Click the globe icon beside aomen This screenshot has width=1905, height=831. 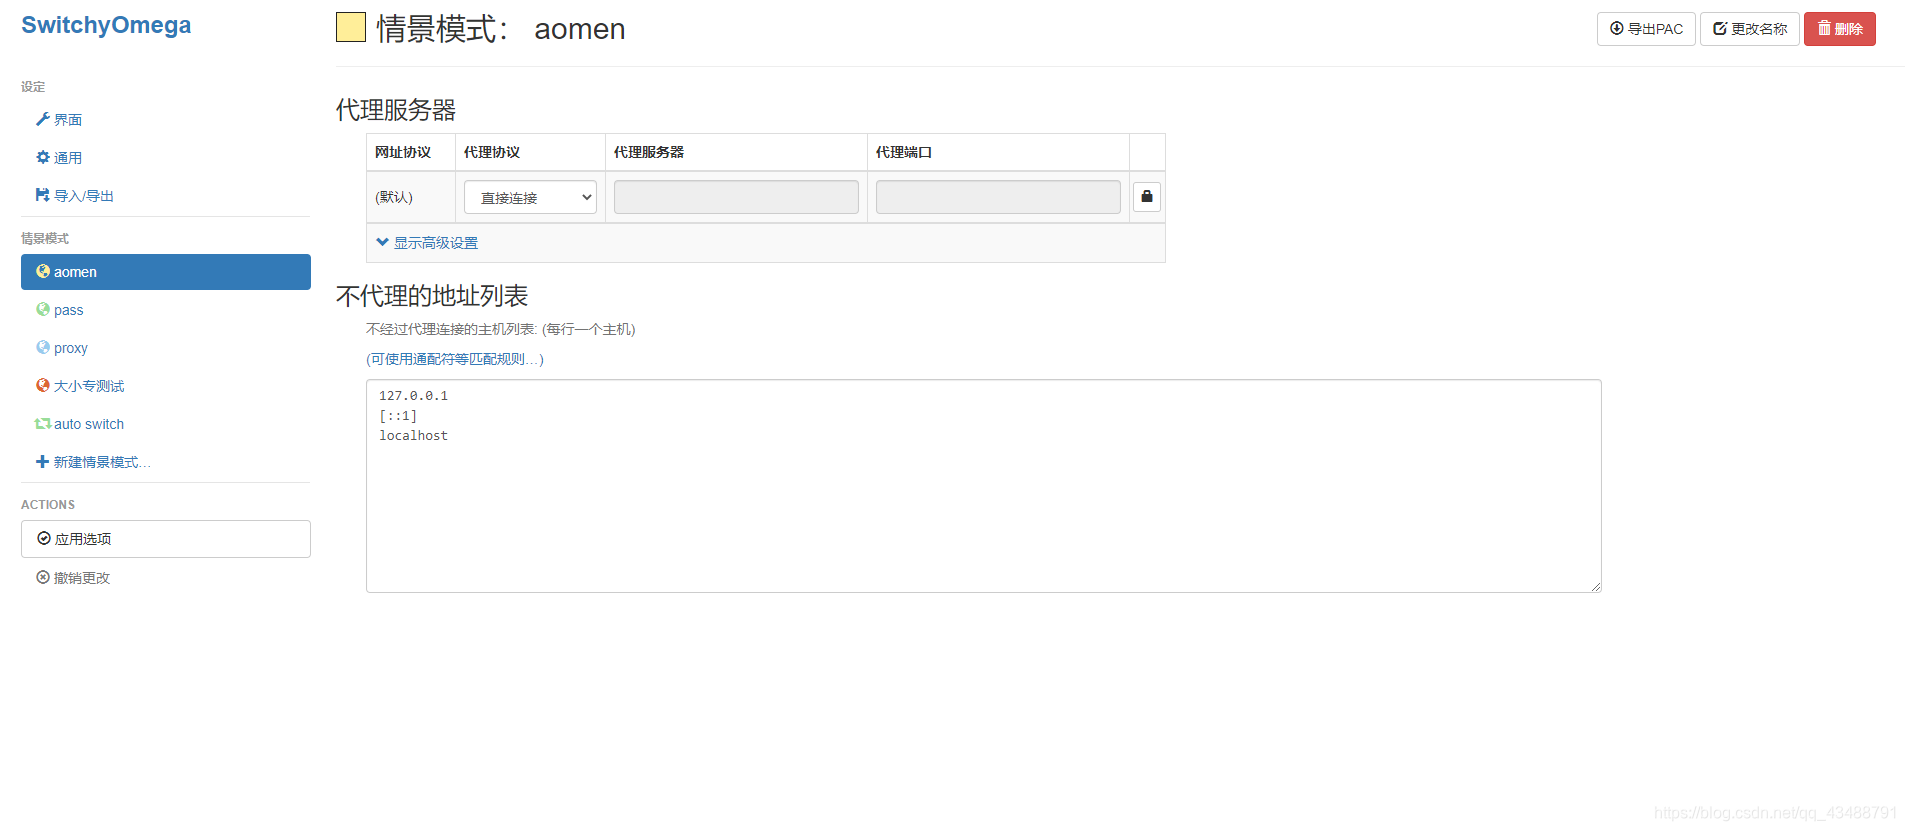click(43, 271)
